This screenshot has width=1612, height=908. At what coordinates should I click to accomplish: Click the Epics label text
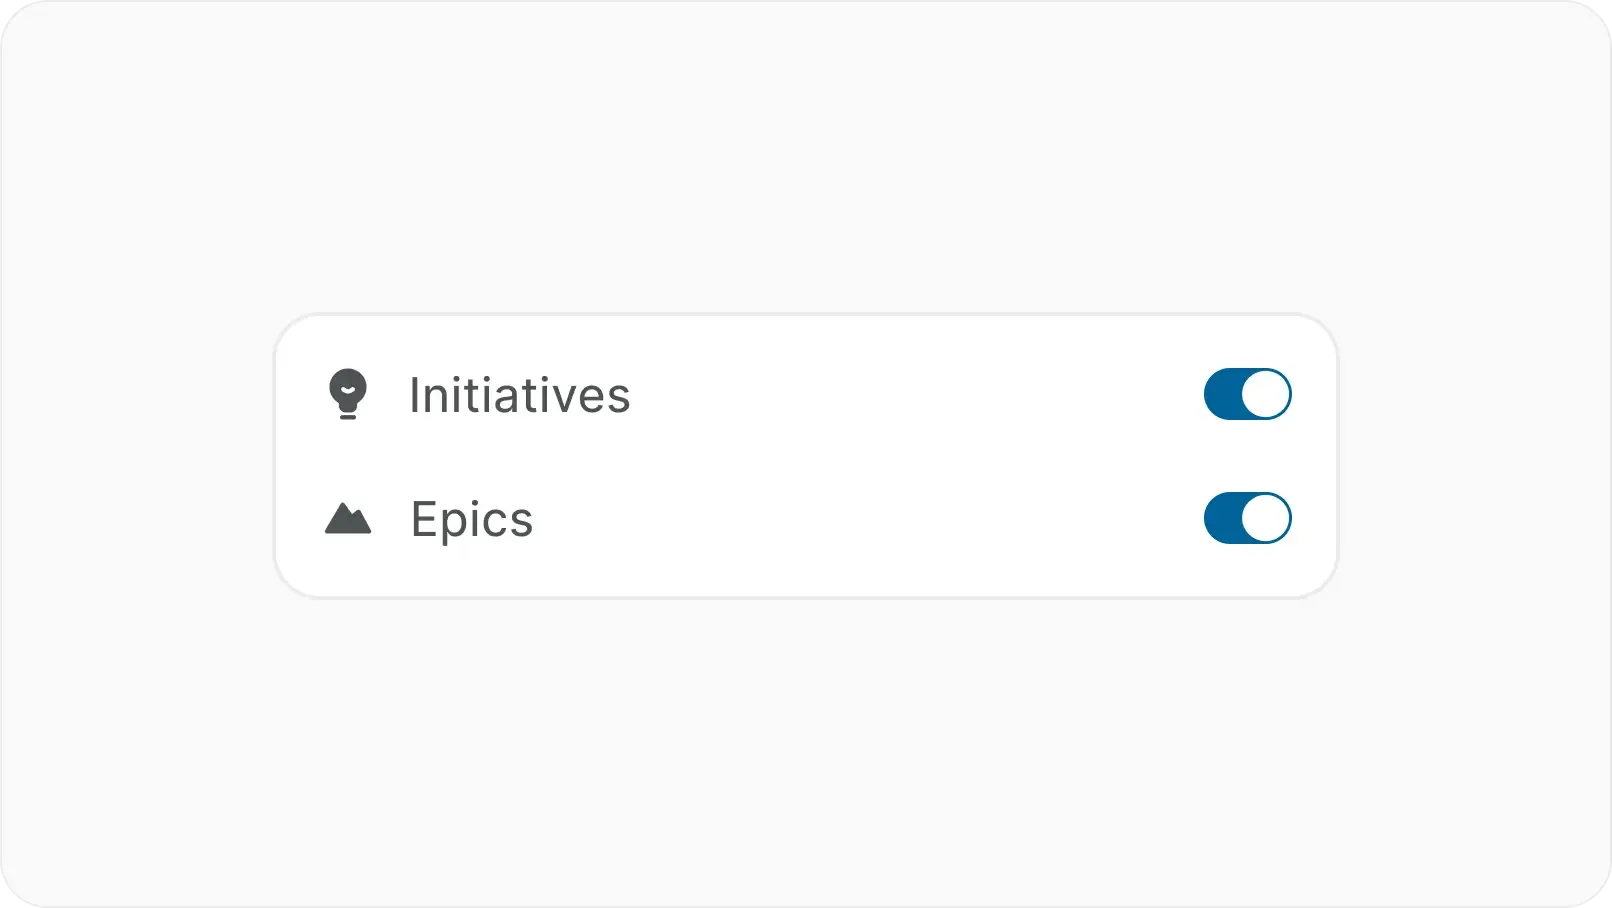tap(471, 519)
